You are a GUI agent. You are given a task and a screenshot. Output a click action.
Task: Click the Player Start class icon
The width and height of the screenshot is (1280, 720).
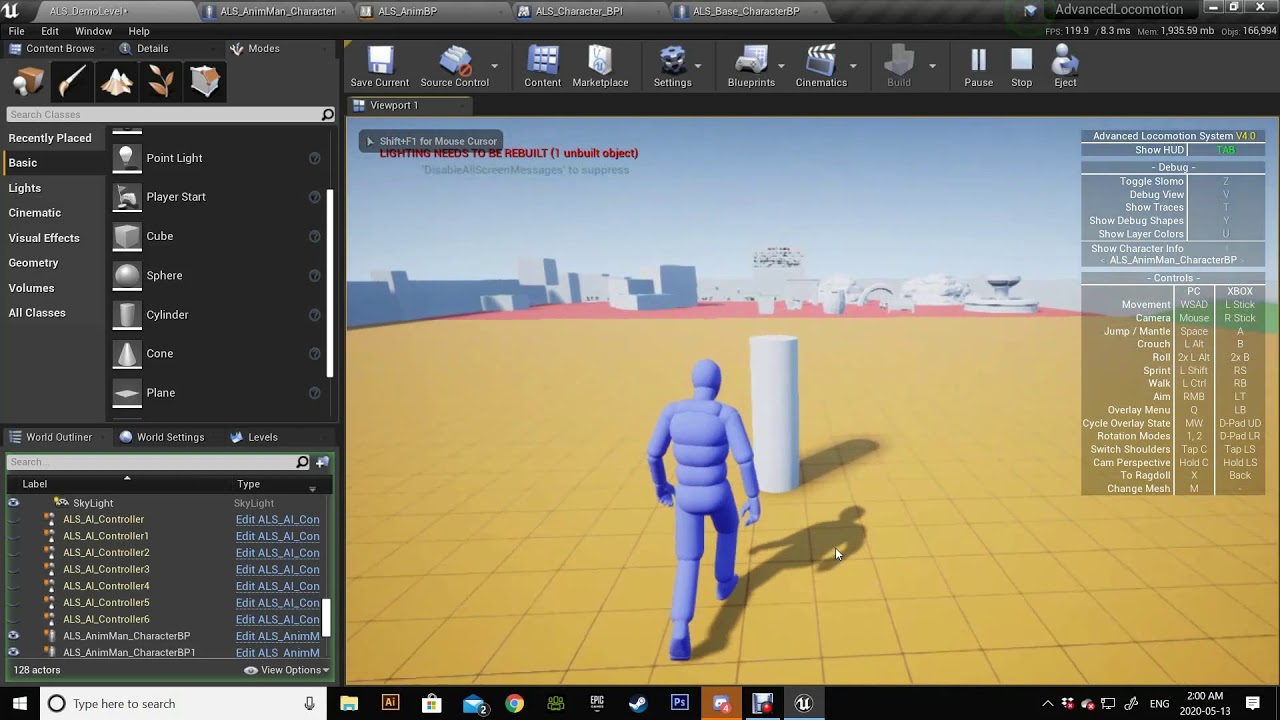point(127,197)
